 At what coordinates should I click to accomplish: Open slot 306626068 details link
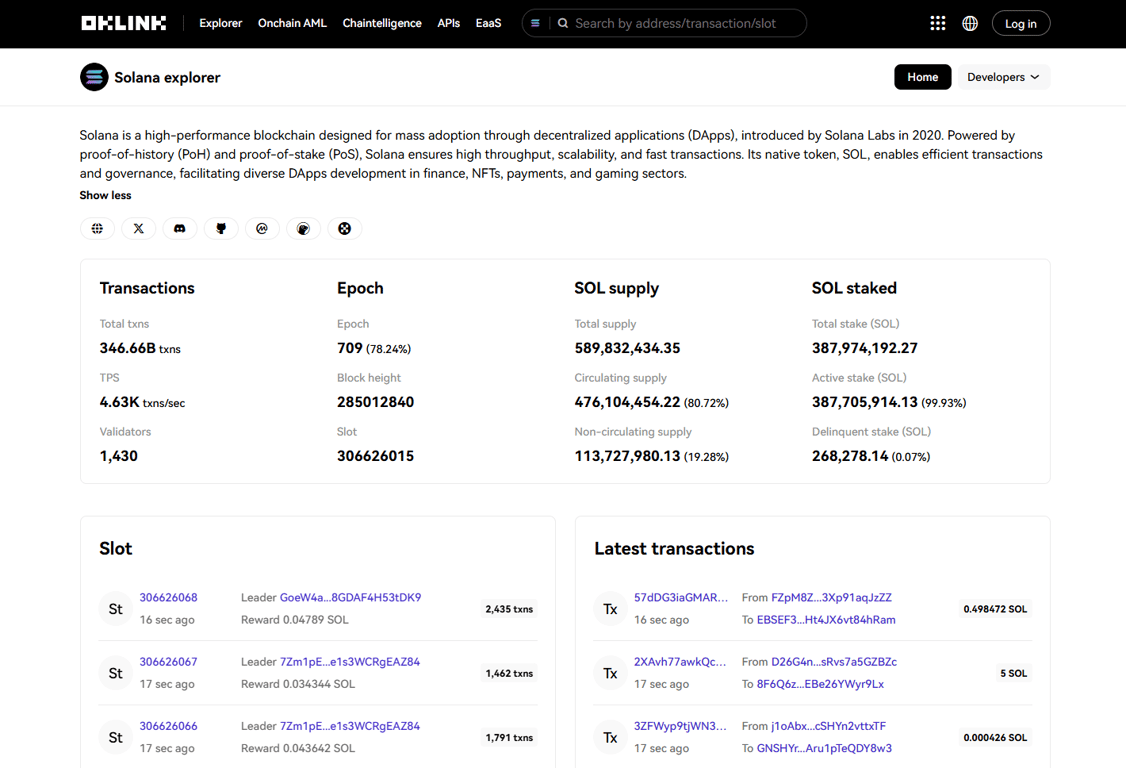(168, 597)
